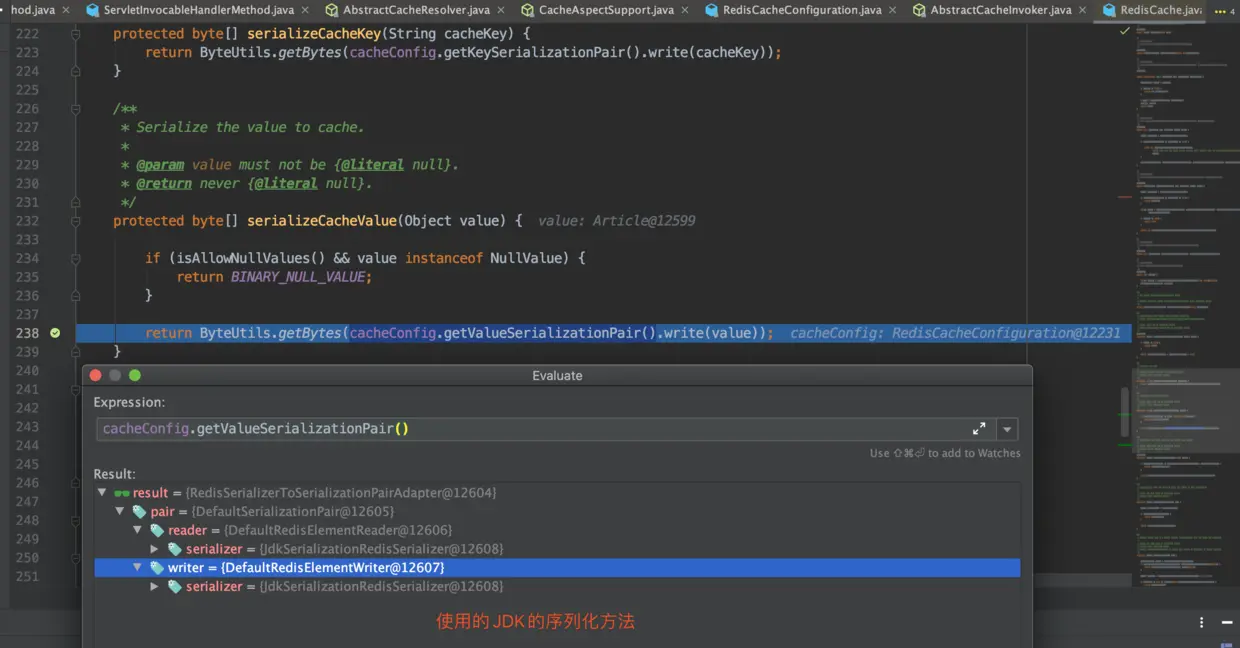Screen dimensions: 1240x648
Task: Close the CacheAspectSupport.java tab
Action: coord(687,10)
